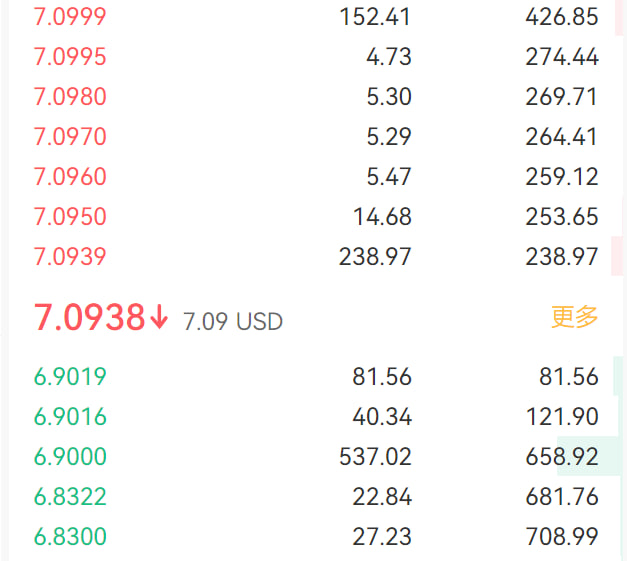Select ask price 7.0980
The width and height of the screenshot is (627, 561).
click(70, 97)
